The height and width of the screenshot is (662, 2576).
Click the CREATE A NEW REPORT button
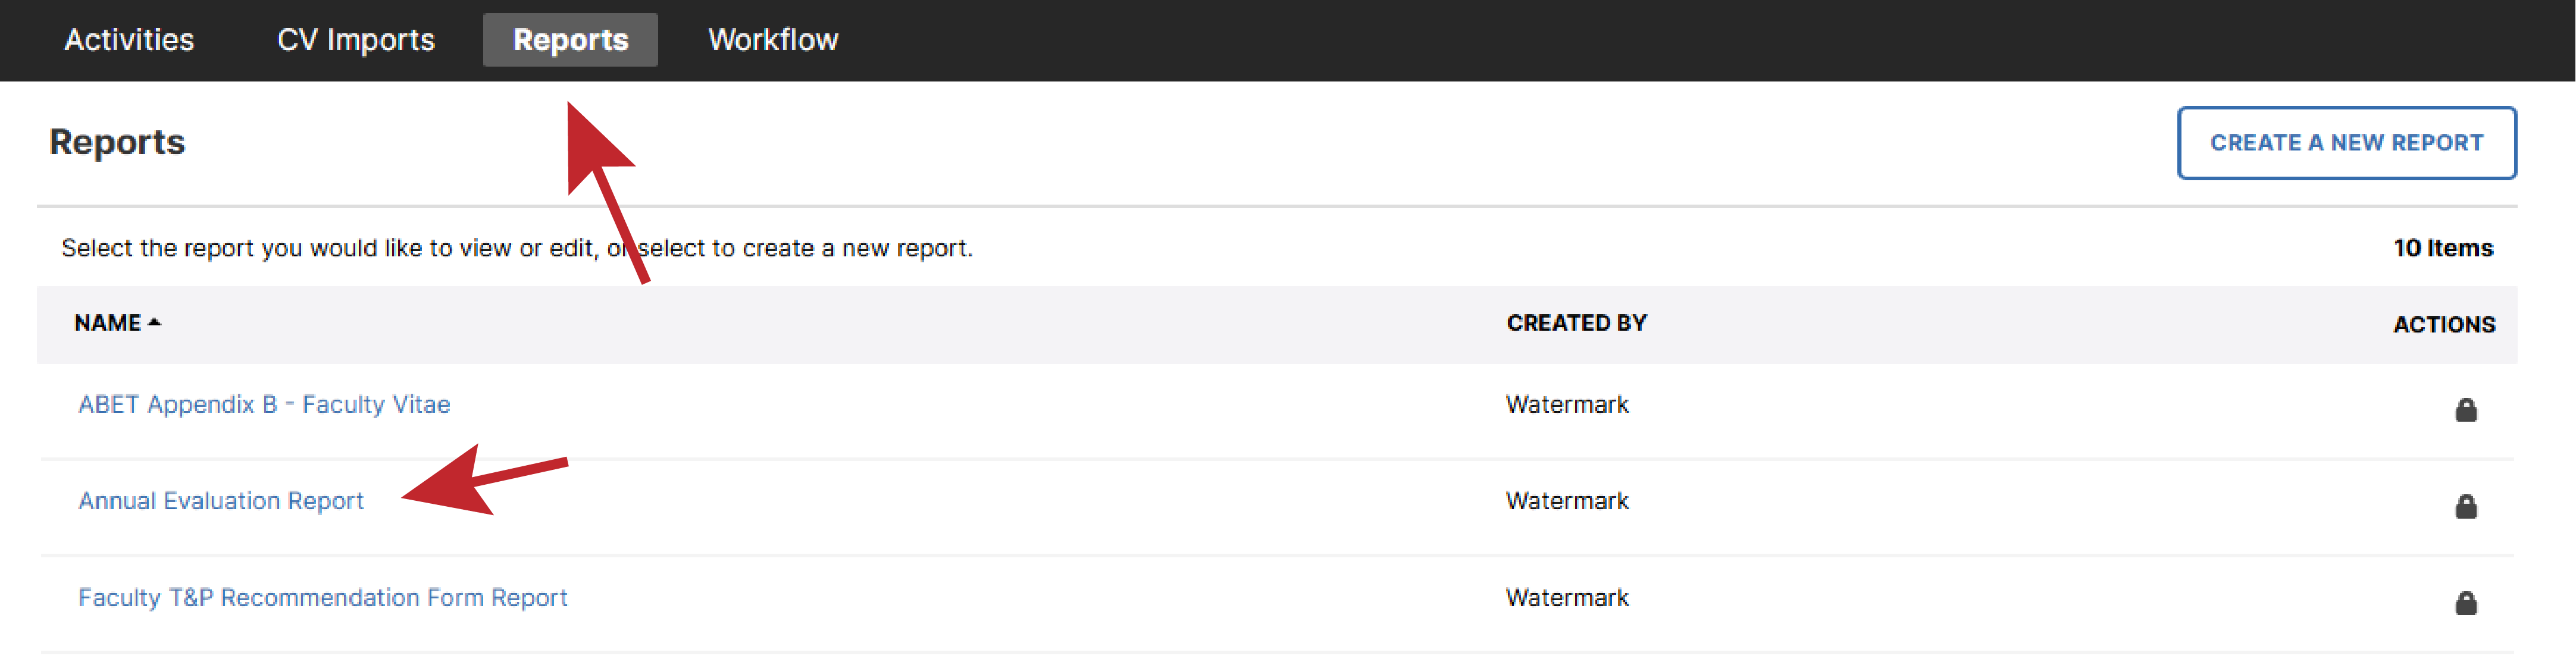2346,142
